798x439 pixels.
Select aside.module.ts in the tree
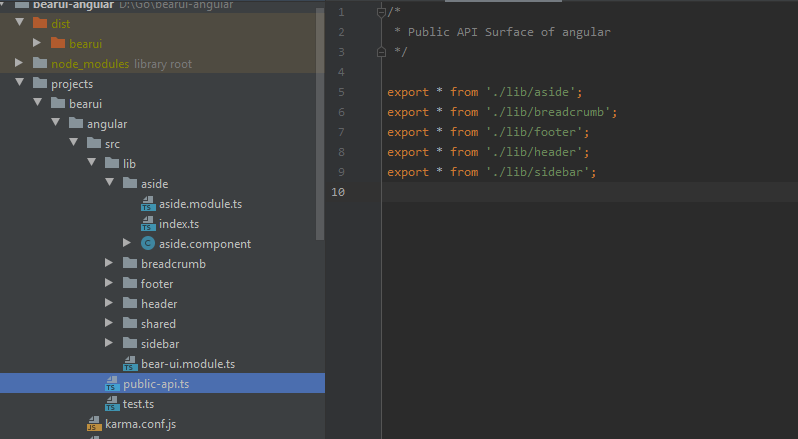tap(201, 203)
